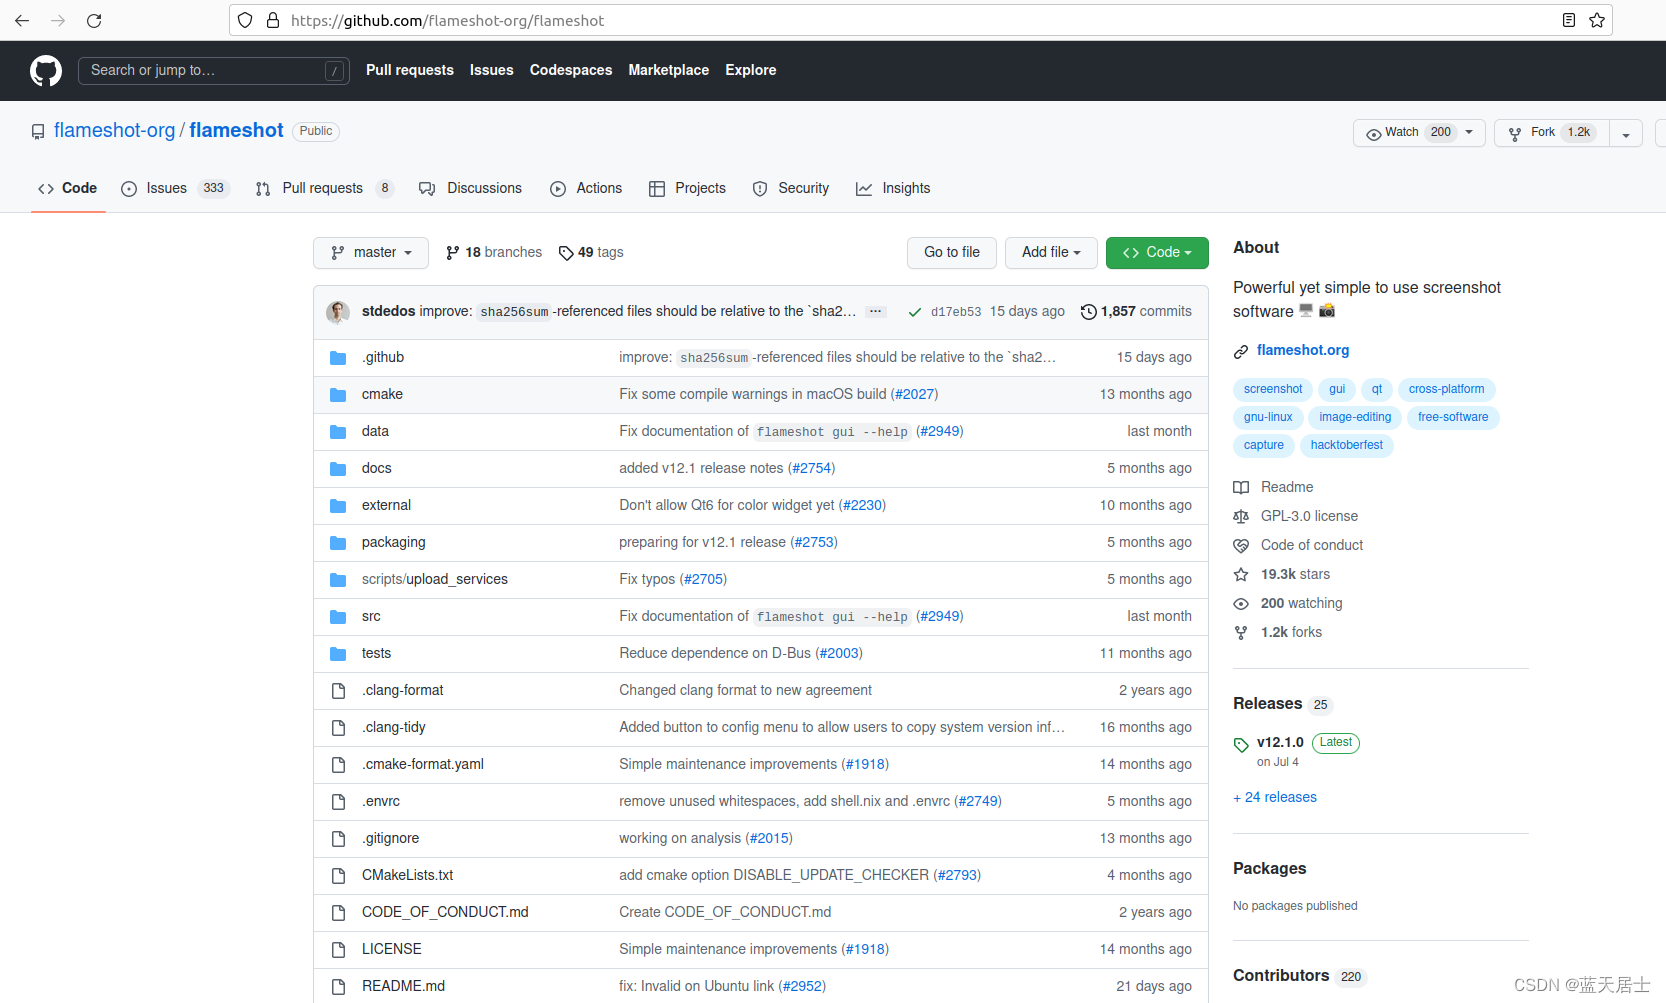Click the stars icon next to 19.3k
Screen dimensions: 1666x1003
click(x=1241, y=575)
